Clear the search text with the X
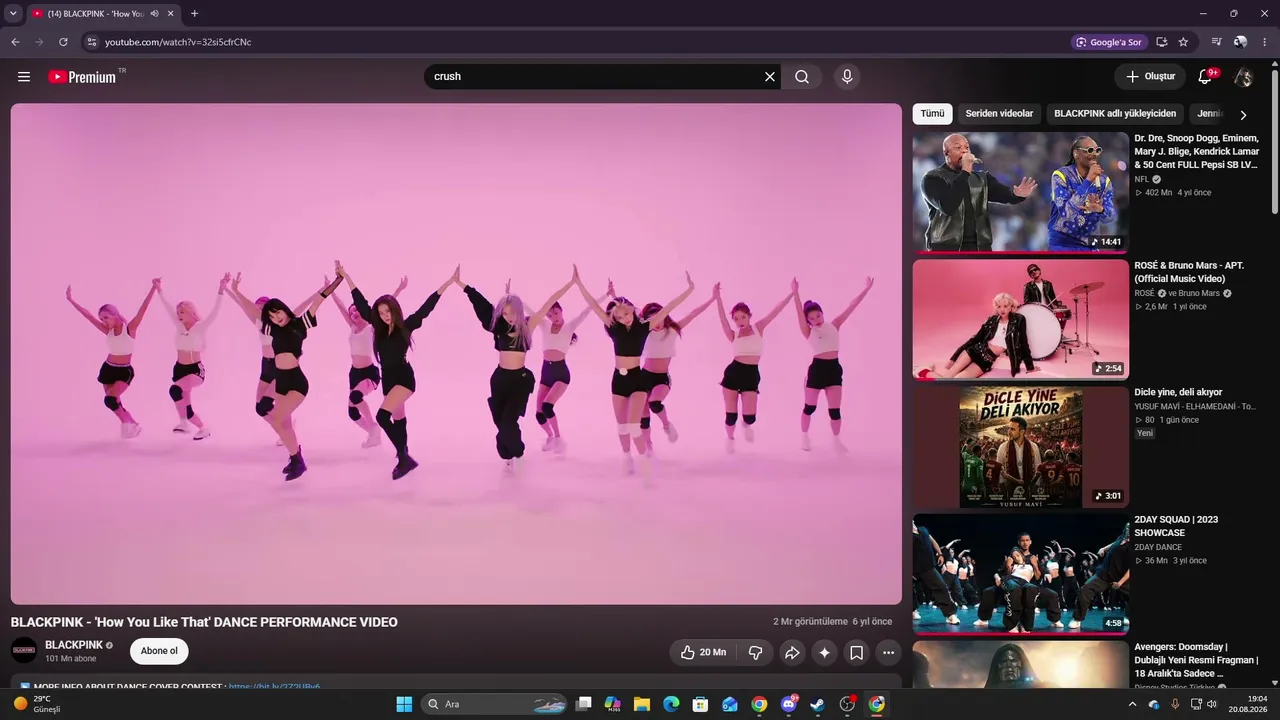The width and height of the screenshot is (1280, 720). [770, 77]
